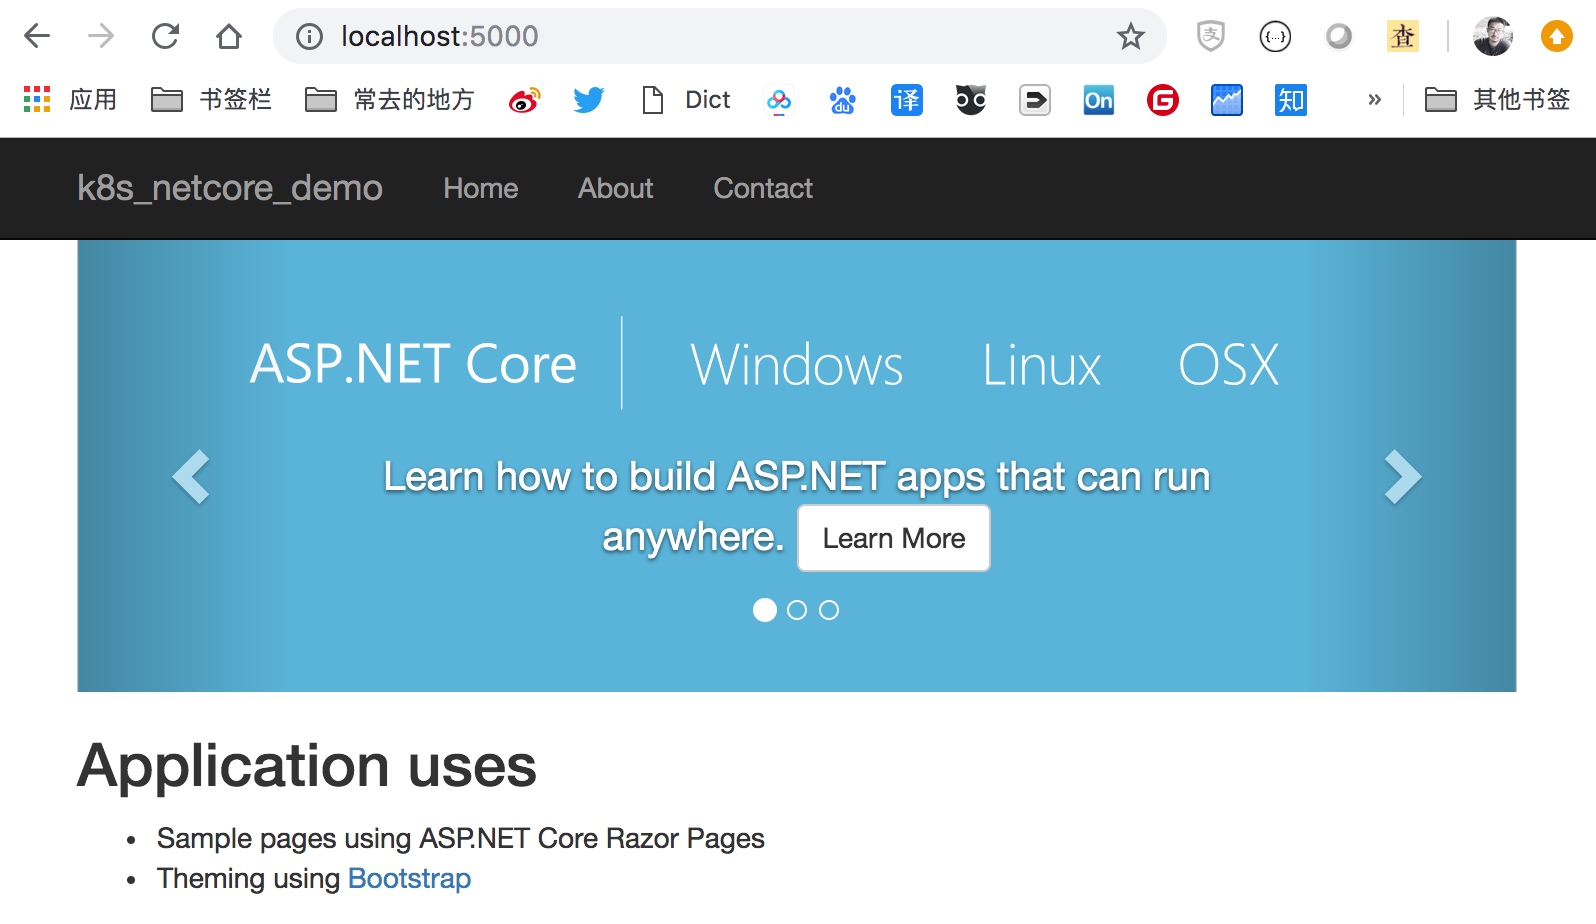Open the 应用 apps shortcut
This screenshot has height=924, width=1596.
70,100
